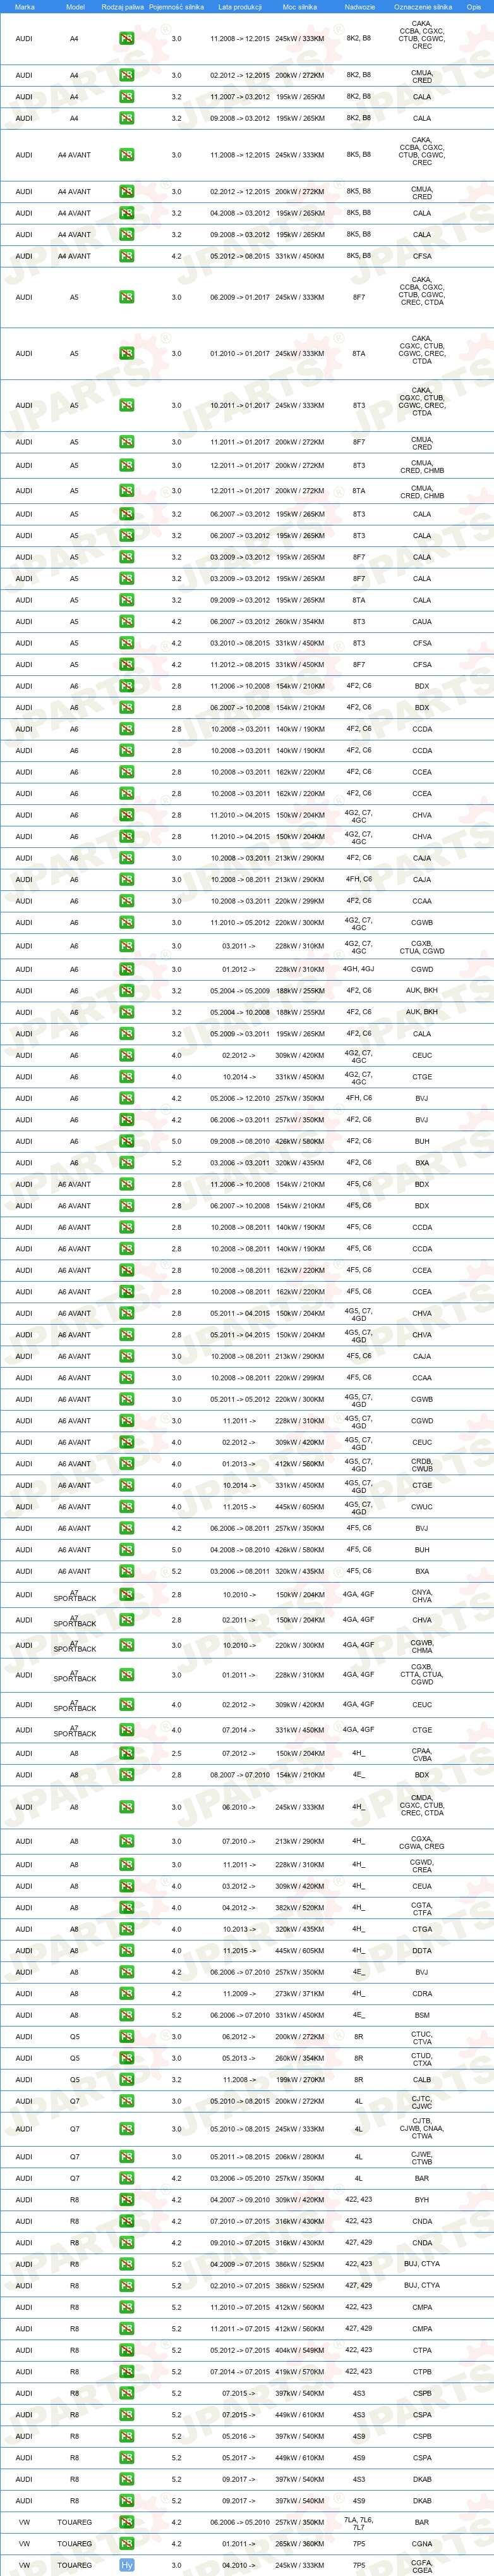Click the 'CPAA, CVBA' engine code cell
494x2576 pixels.
422,1755
